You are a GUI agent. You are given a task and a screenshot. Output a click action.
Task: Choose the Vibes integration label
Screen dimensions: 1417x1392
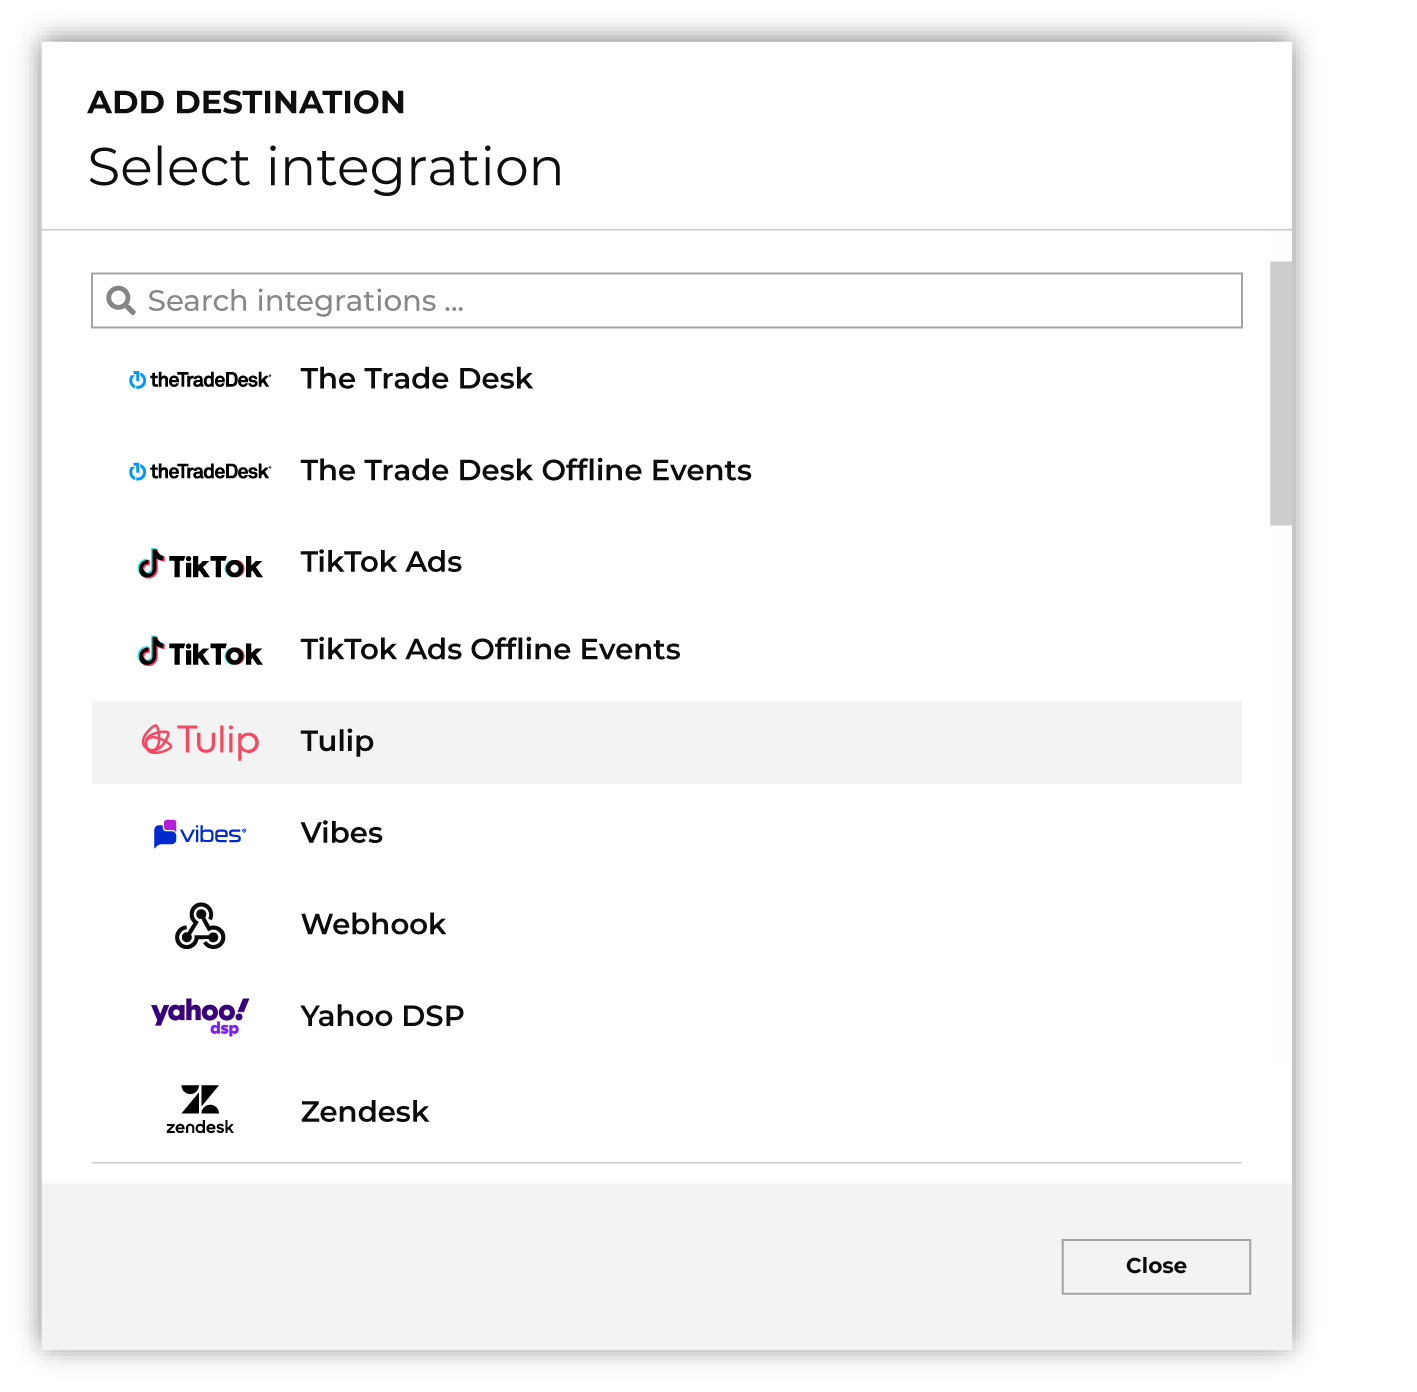(341, 833)
